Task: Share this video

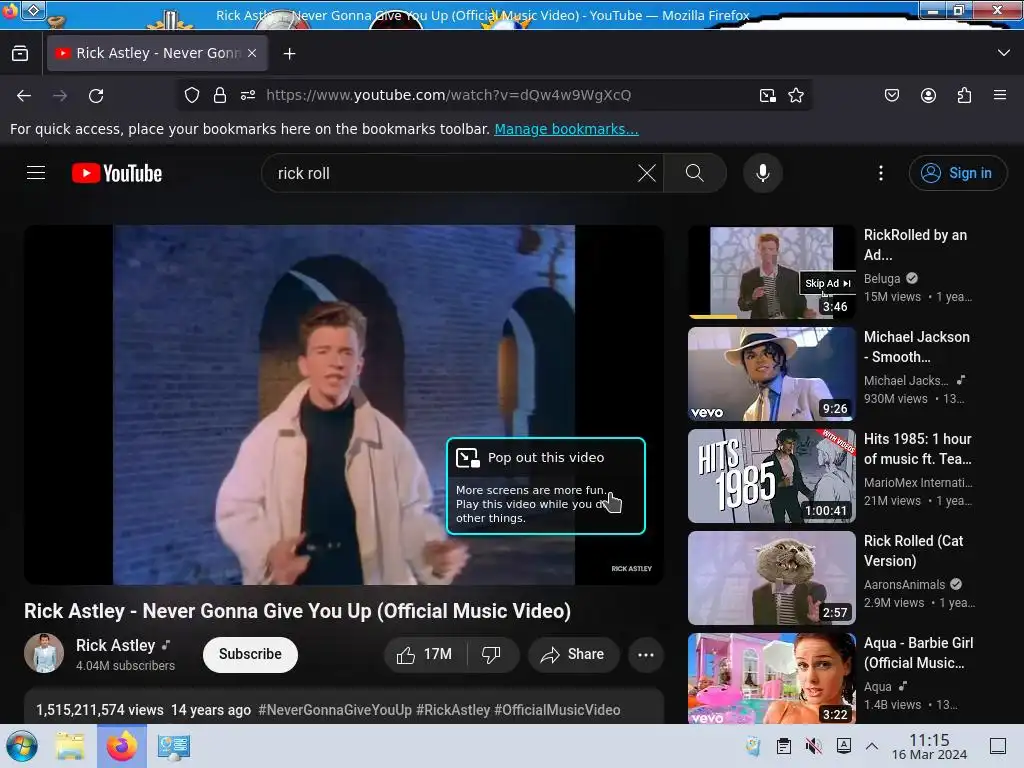Action: (573, 654)
